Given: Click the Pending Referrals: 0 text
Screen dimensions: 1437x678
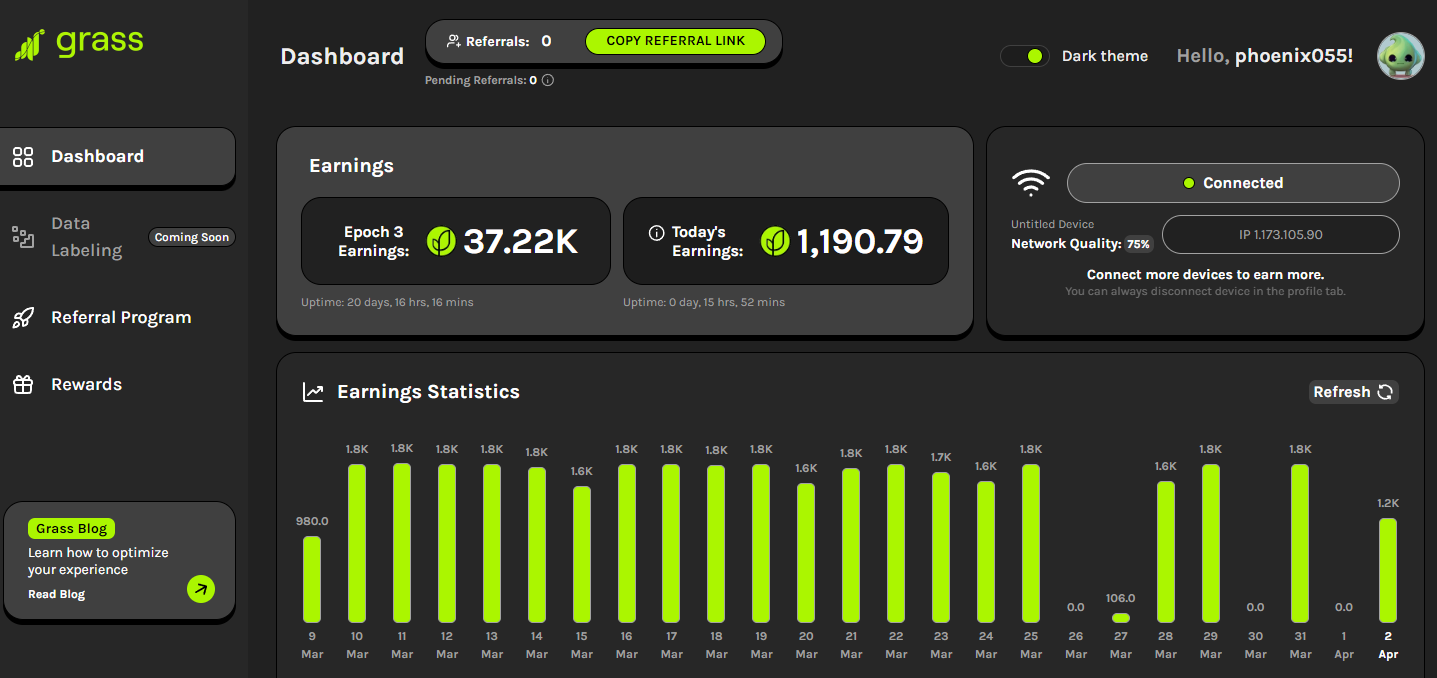Looking at the screenshot, I should click(x=481, y=80).
